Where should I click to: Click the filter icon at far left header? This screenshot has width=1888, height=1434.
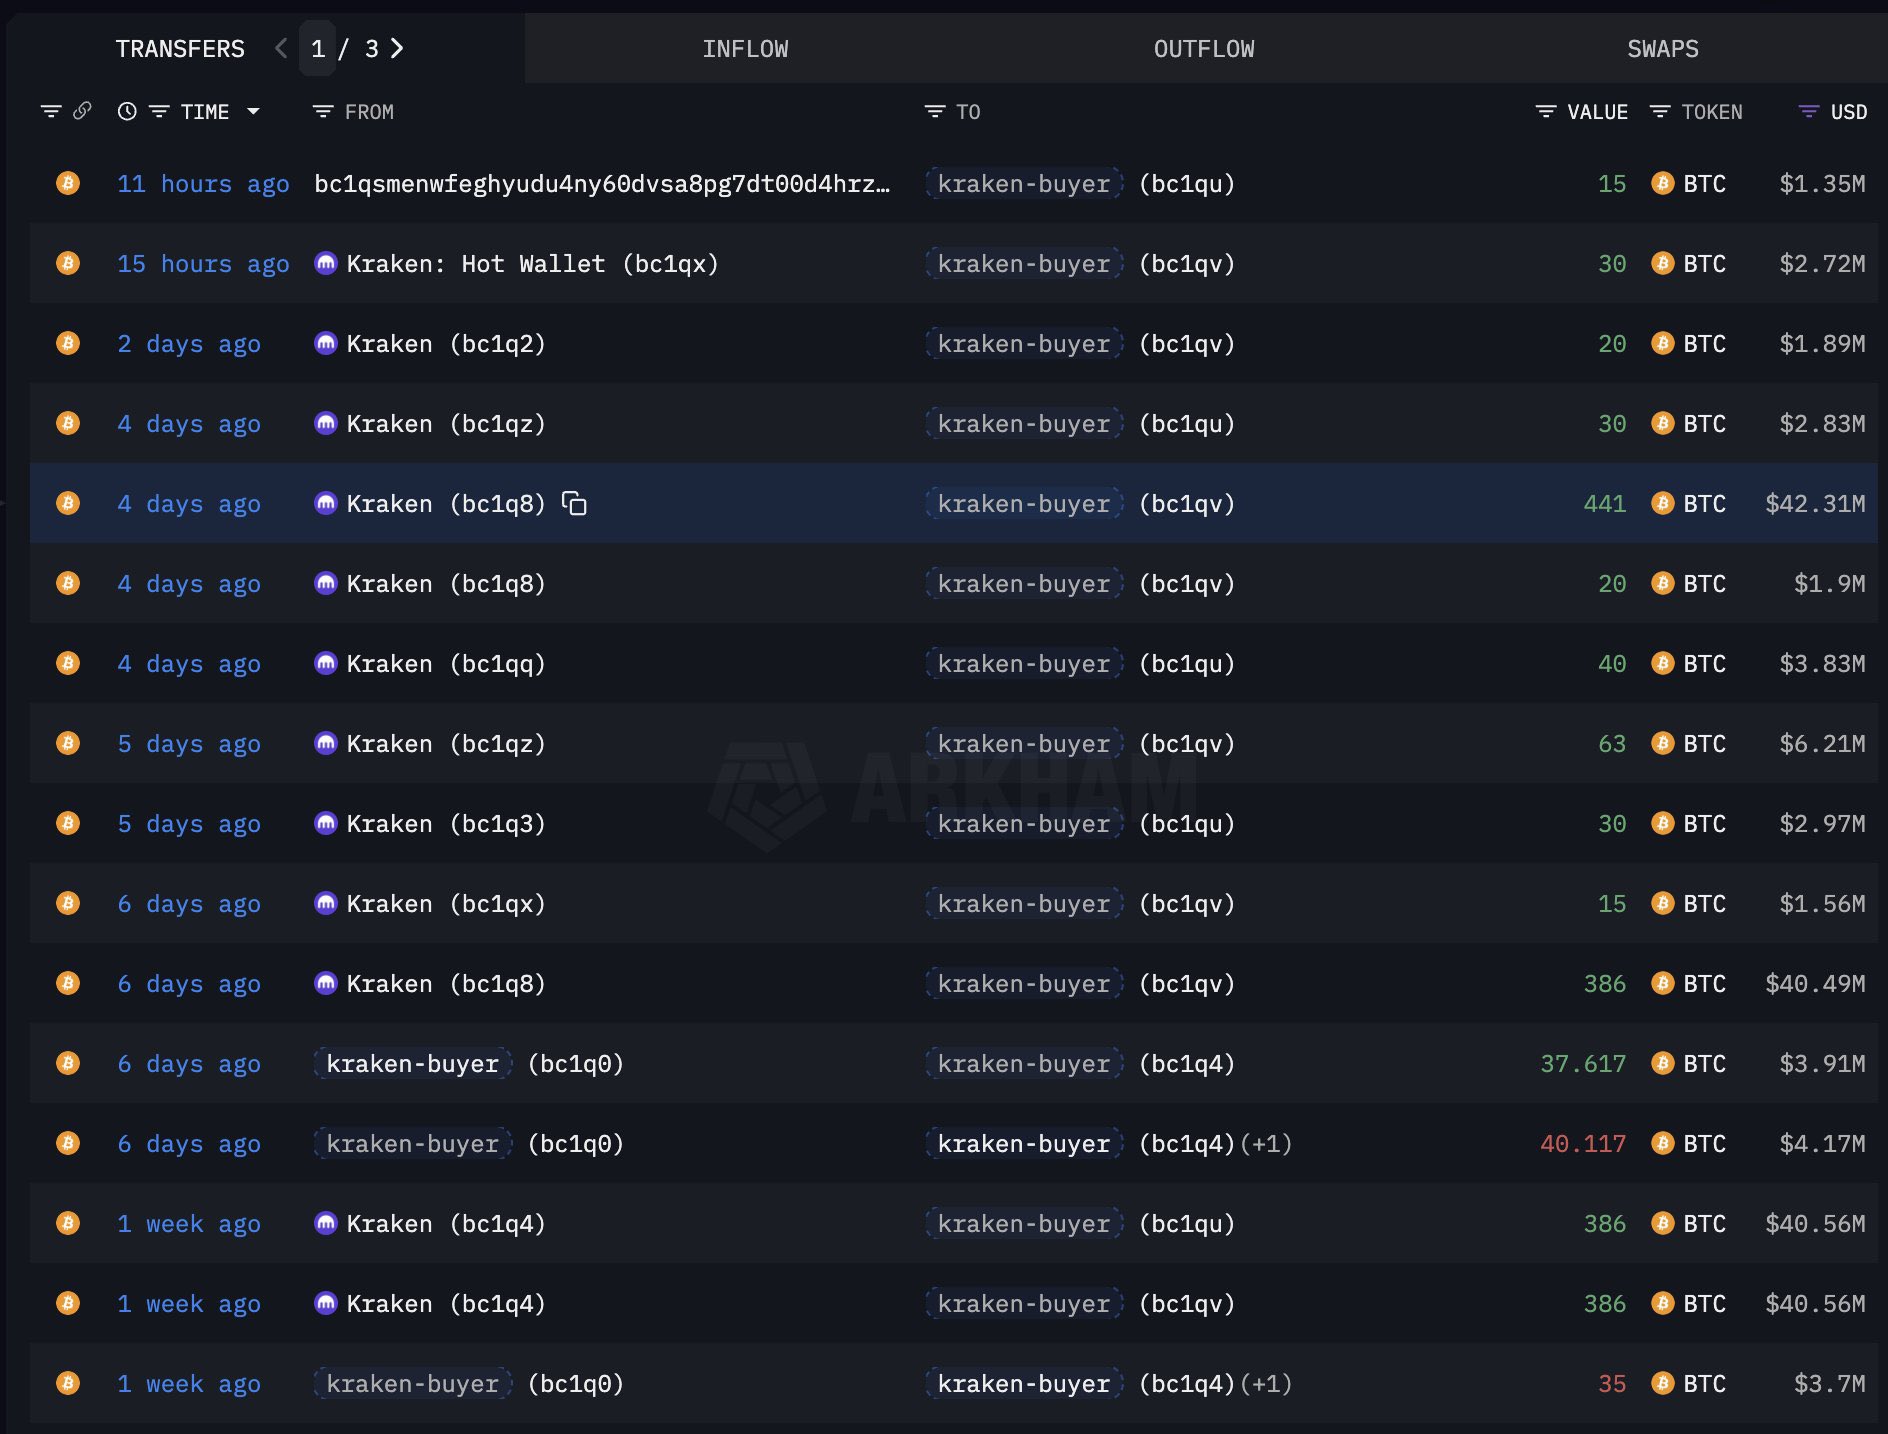coord(51,112)
